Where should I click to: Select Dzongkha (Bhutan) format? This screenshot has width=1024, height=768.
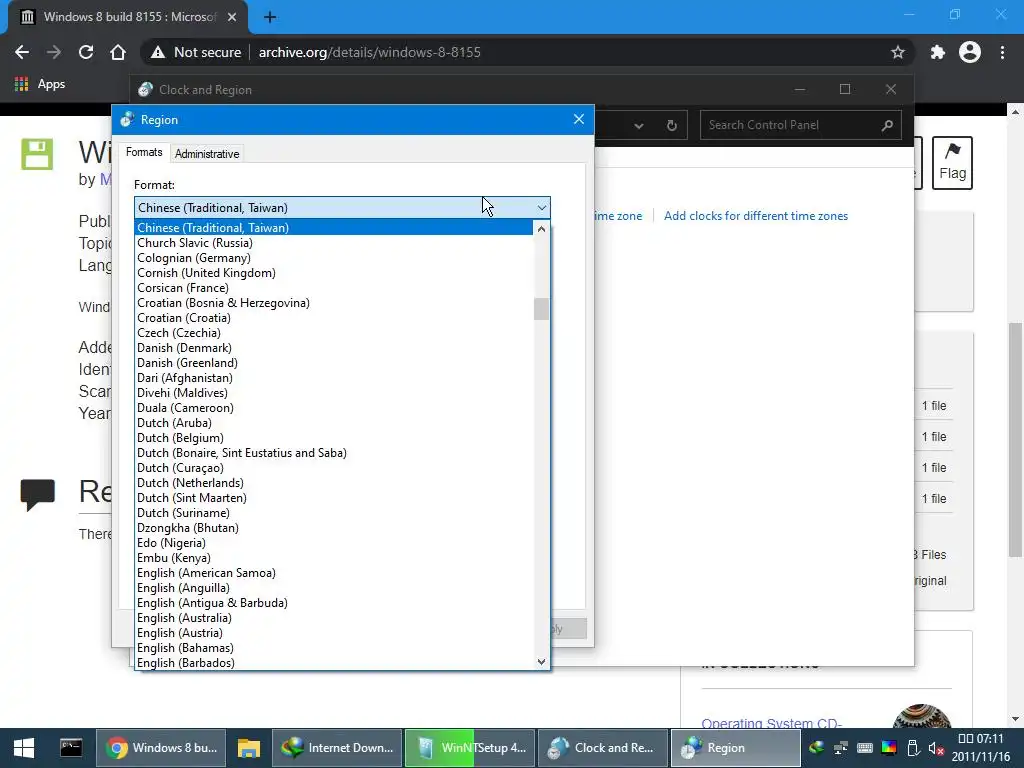click(333, 528)
